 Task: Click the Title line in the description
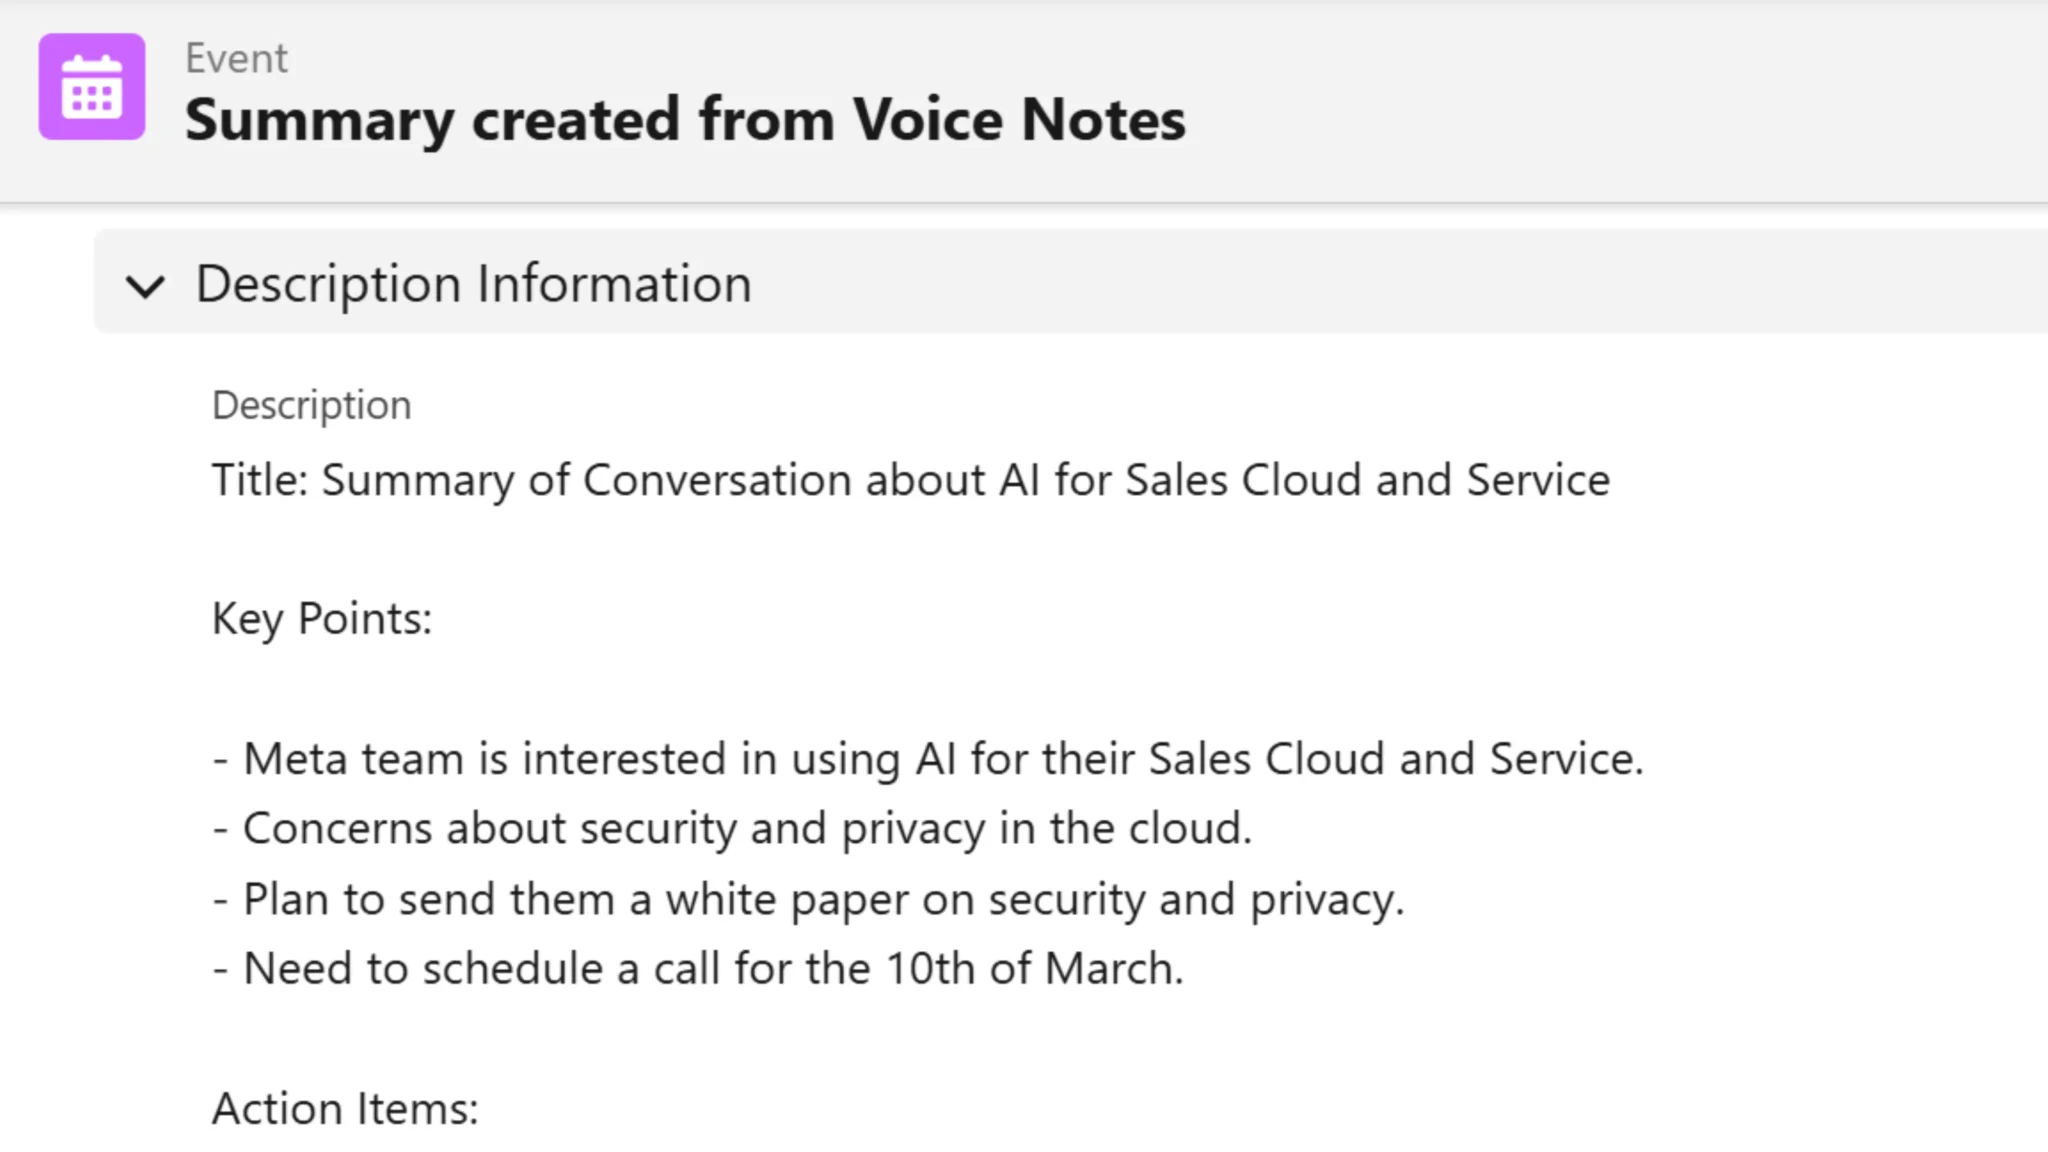pyautogui.click(x=910, y=480)
